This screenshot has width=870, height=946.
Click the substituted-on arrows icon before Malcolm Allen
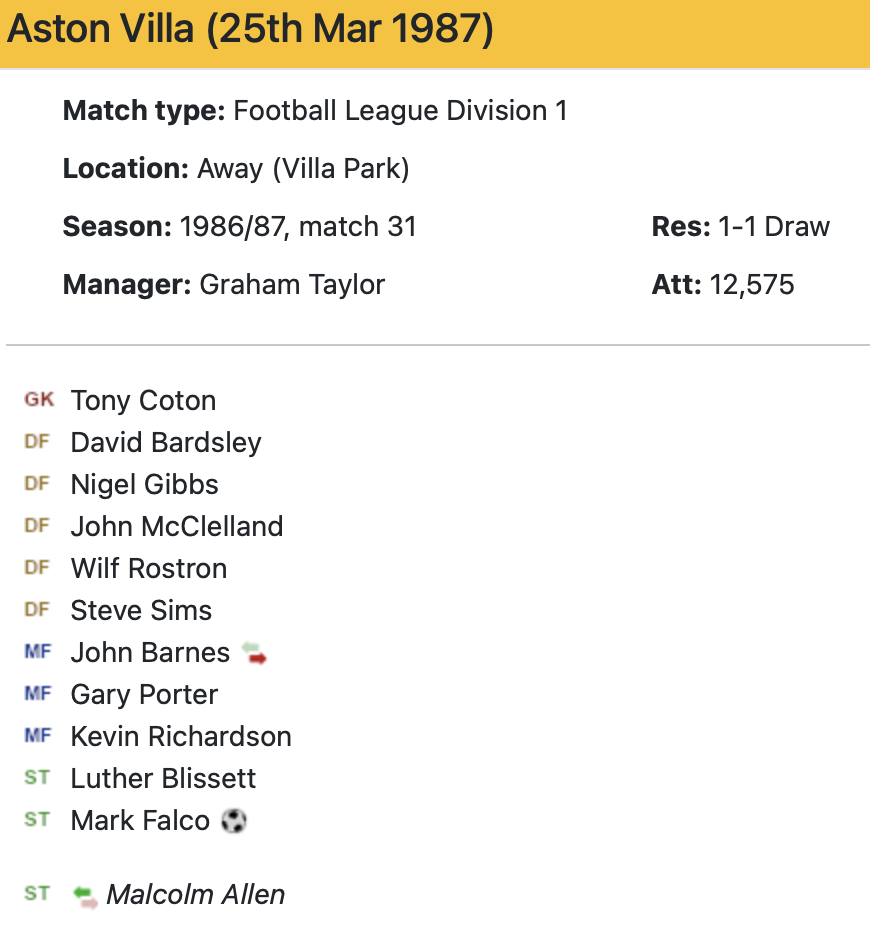[86, 895]
